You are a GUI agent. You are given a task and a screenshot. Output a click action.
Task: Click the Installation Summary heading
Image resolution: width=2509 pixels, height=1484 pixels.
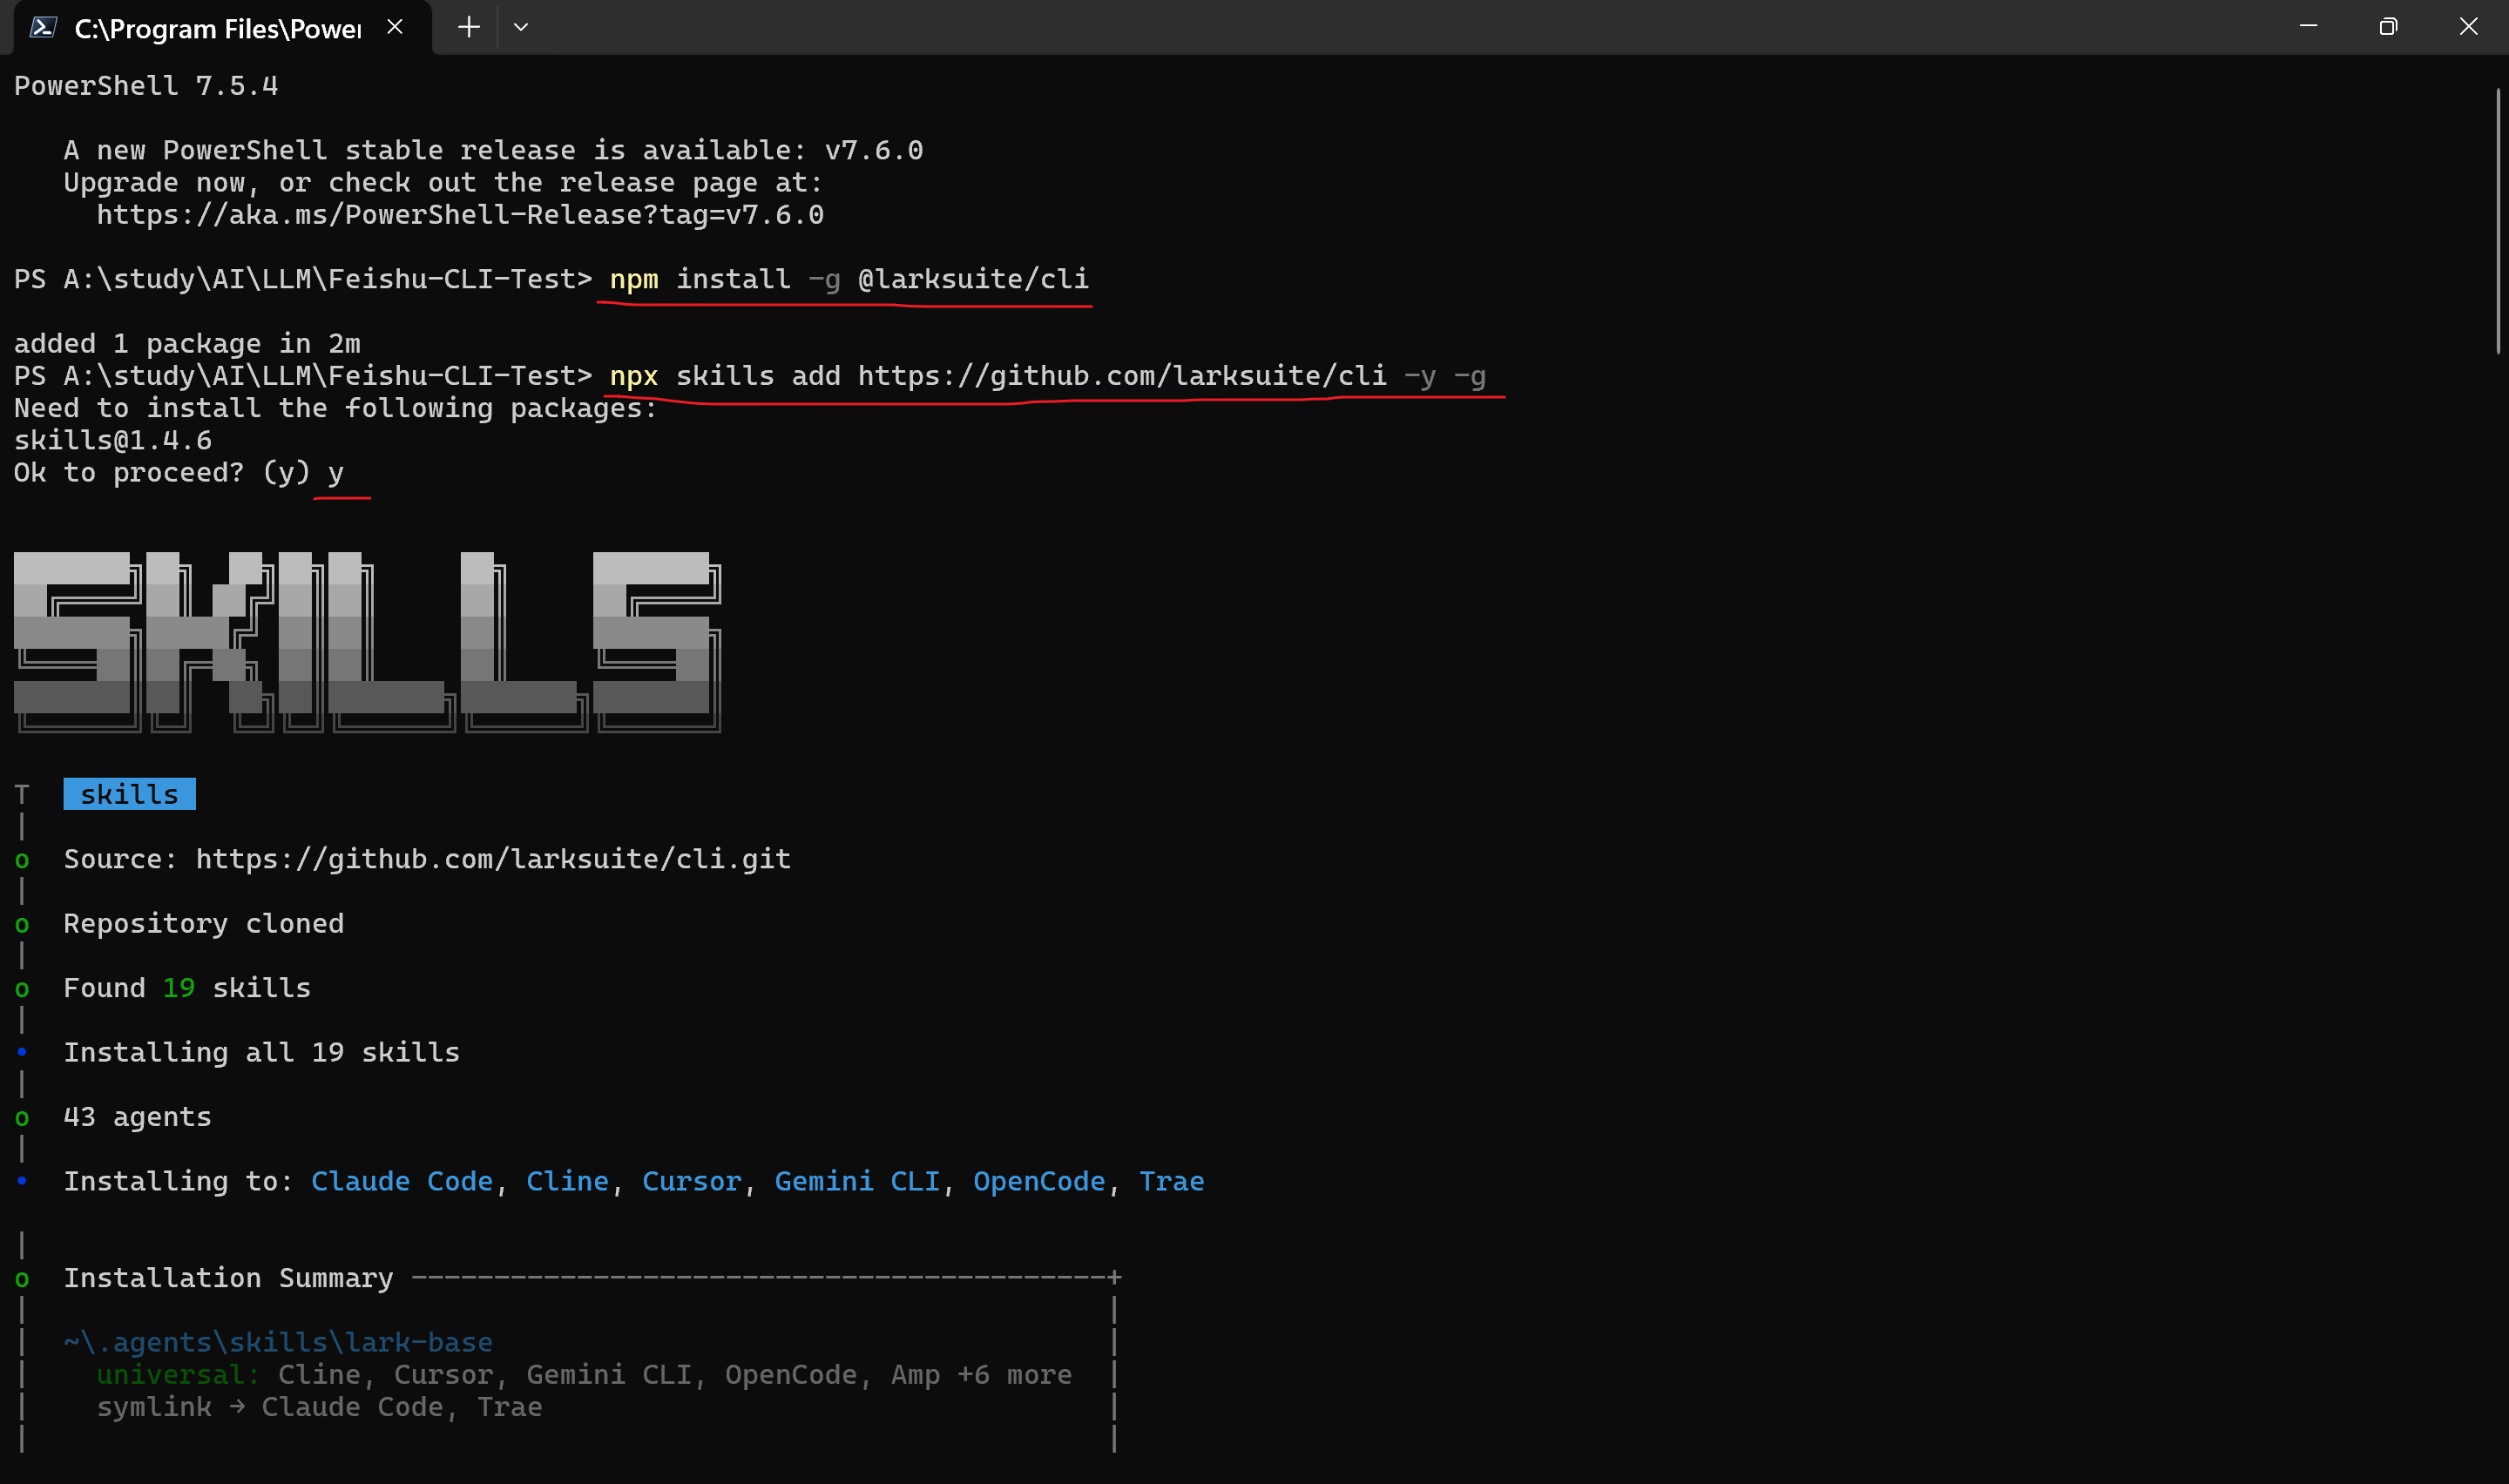pos(228,1278)
